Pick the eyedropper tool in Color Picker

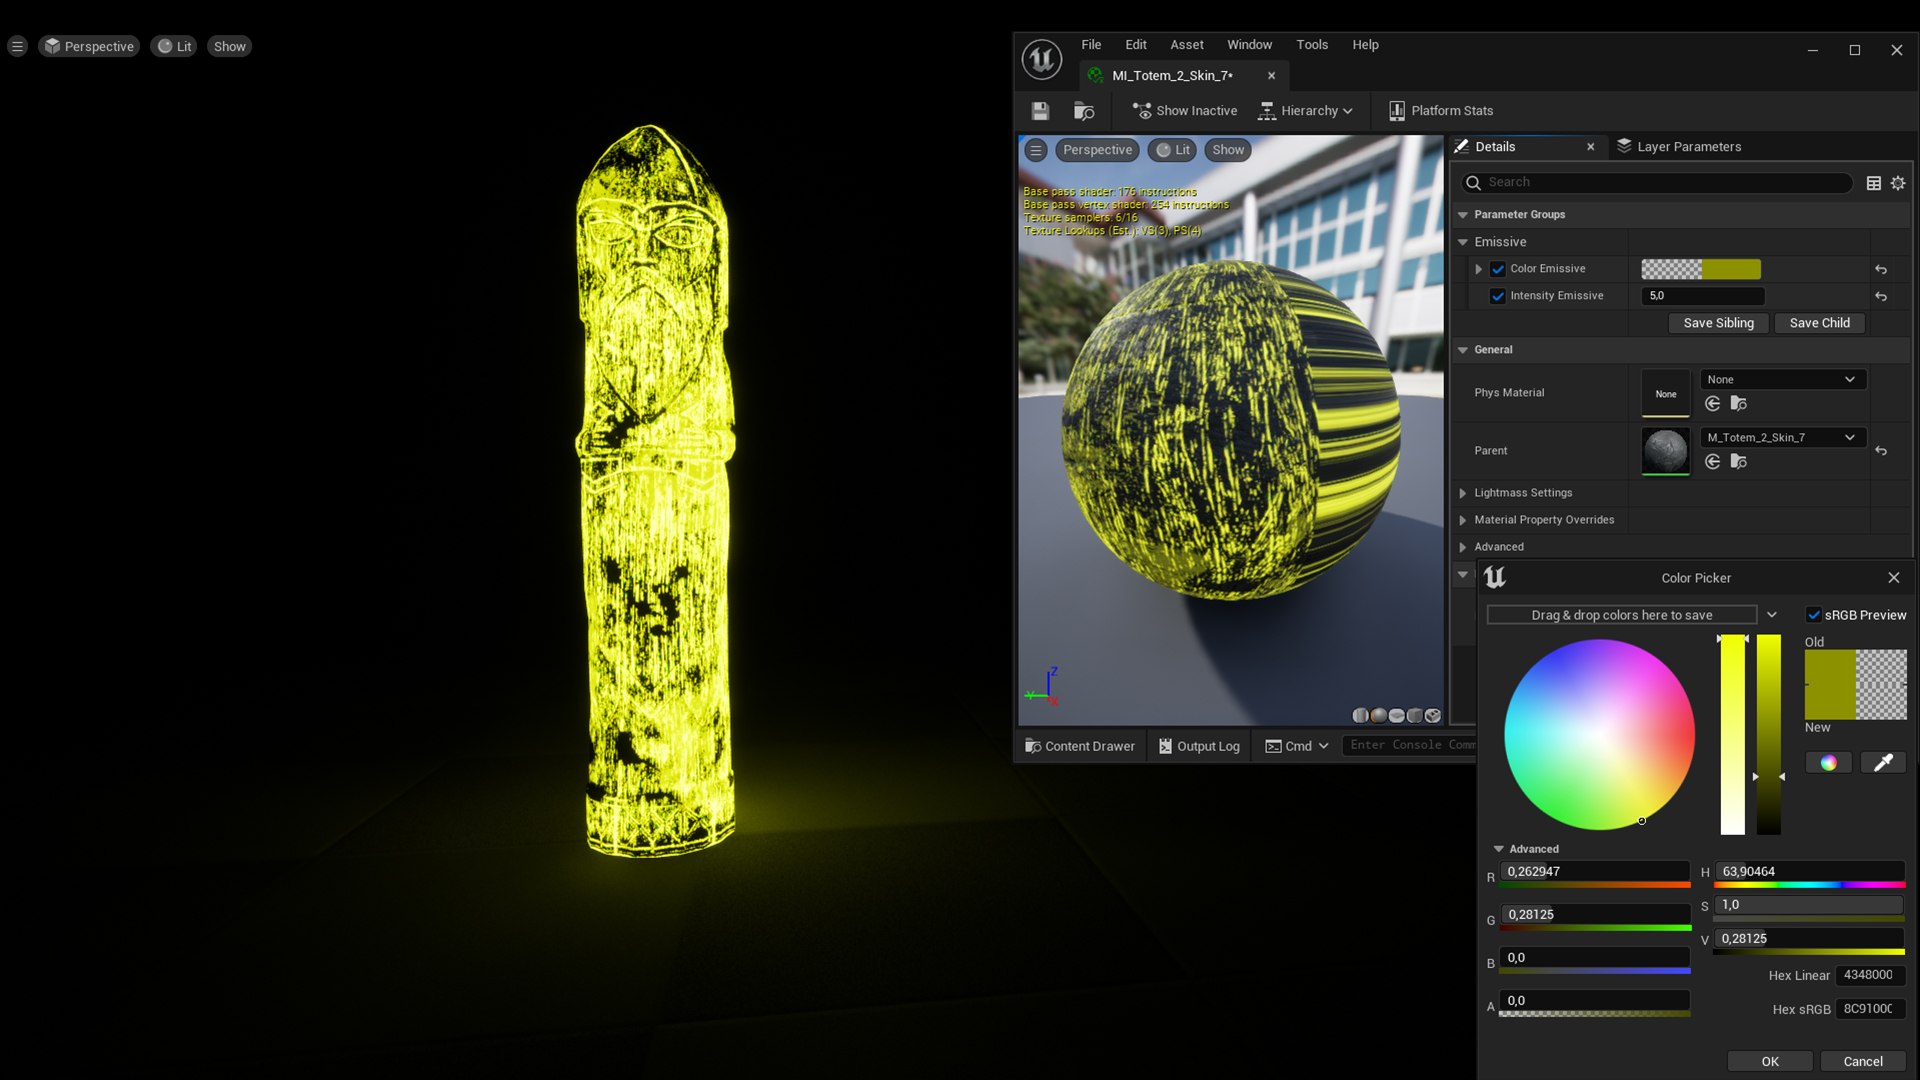1883,763
